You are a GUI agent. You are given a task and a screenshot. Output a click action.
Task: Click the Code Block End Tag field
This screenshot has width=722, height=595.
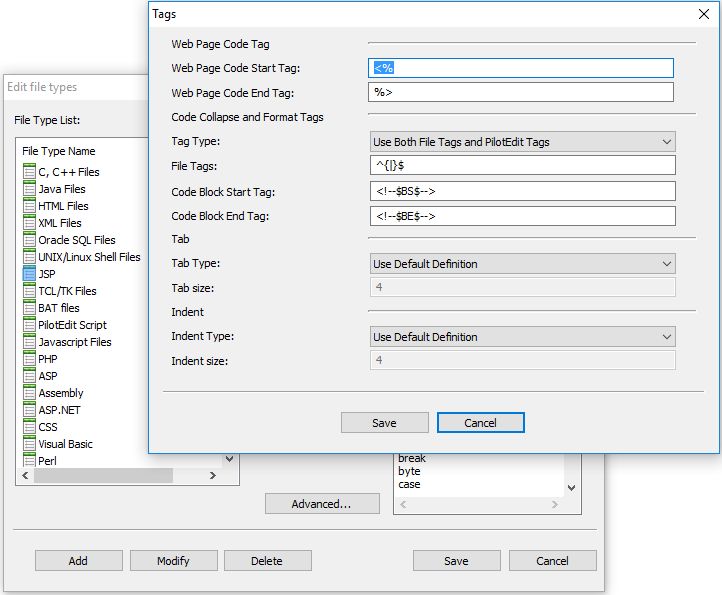523,216
